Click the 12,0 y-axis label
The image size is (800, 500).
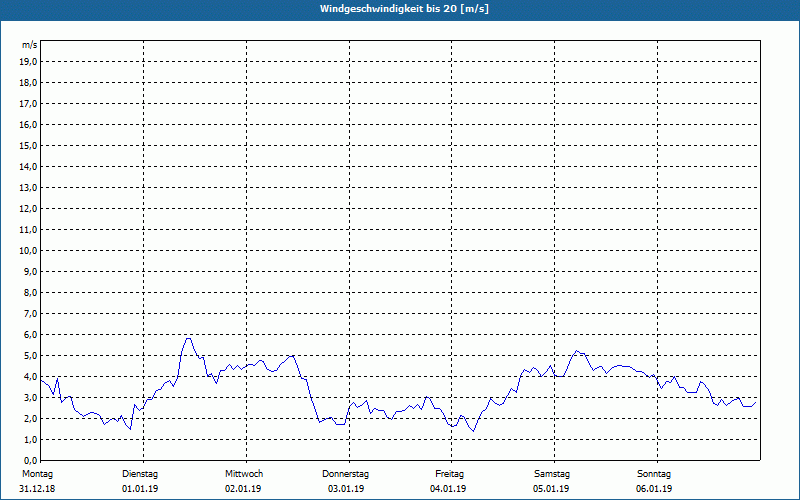[x=28, y=208]
